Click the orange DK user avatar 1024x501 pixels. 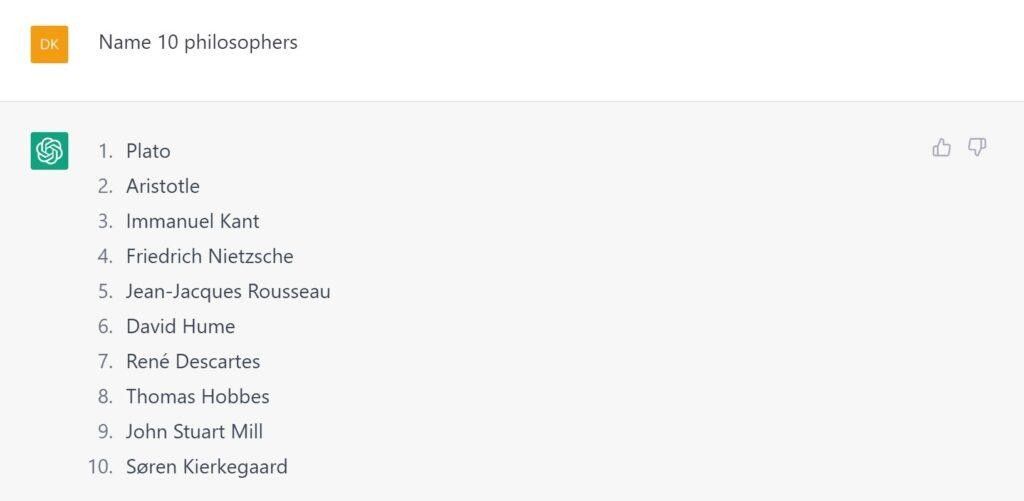[49, 44]
